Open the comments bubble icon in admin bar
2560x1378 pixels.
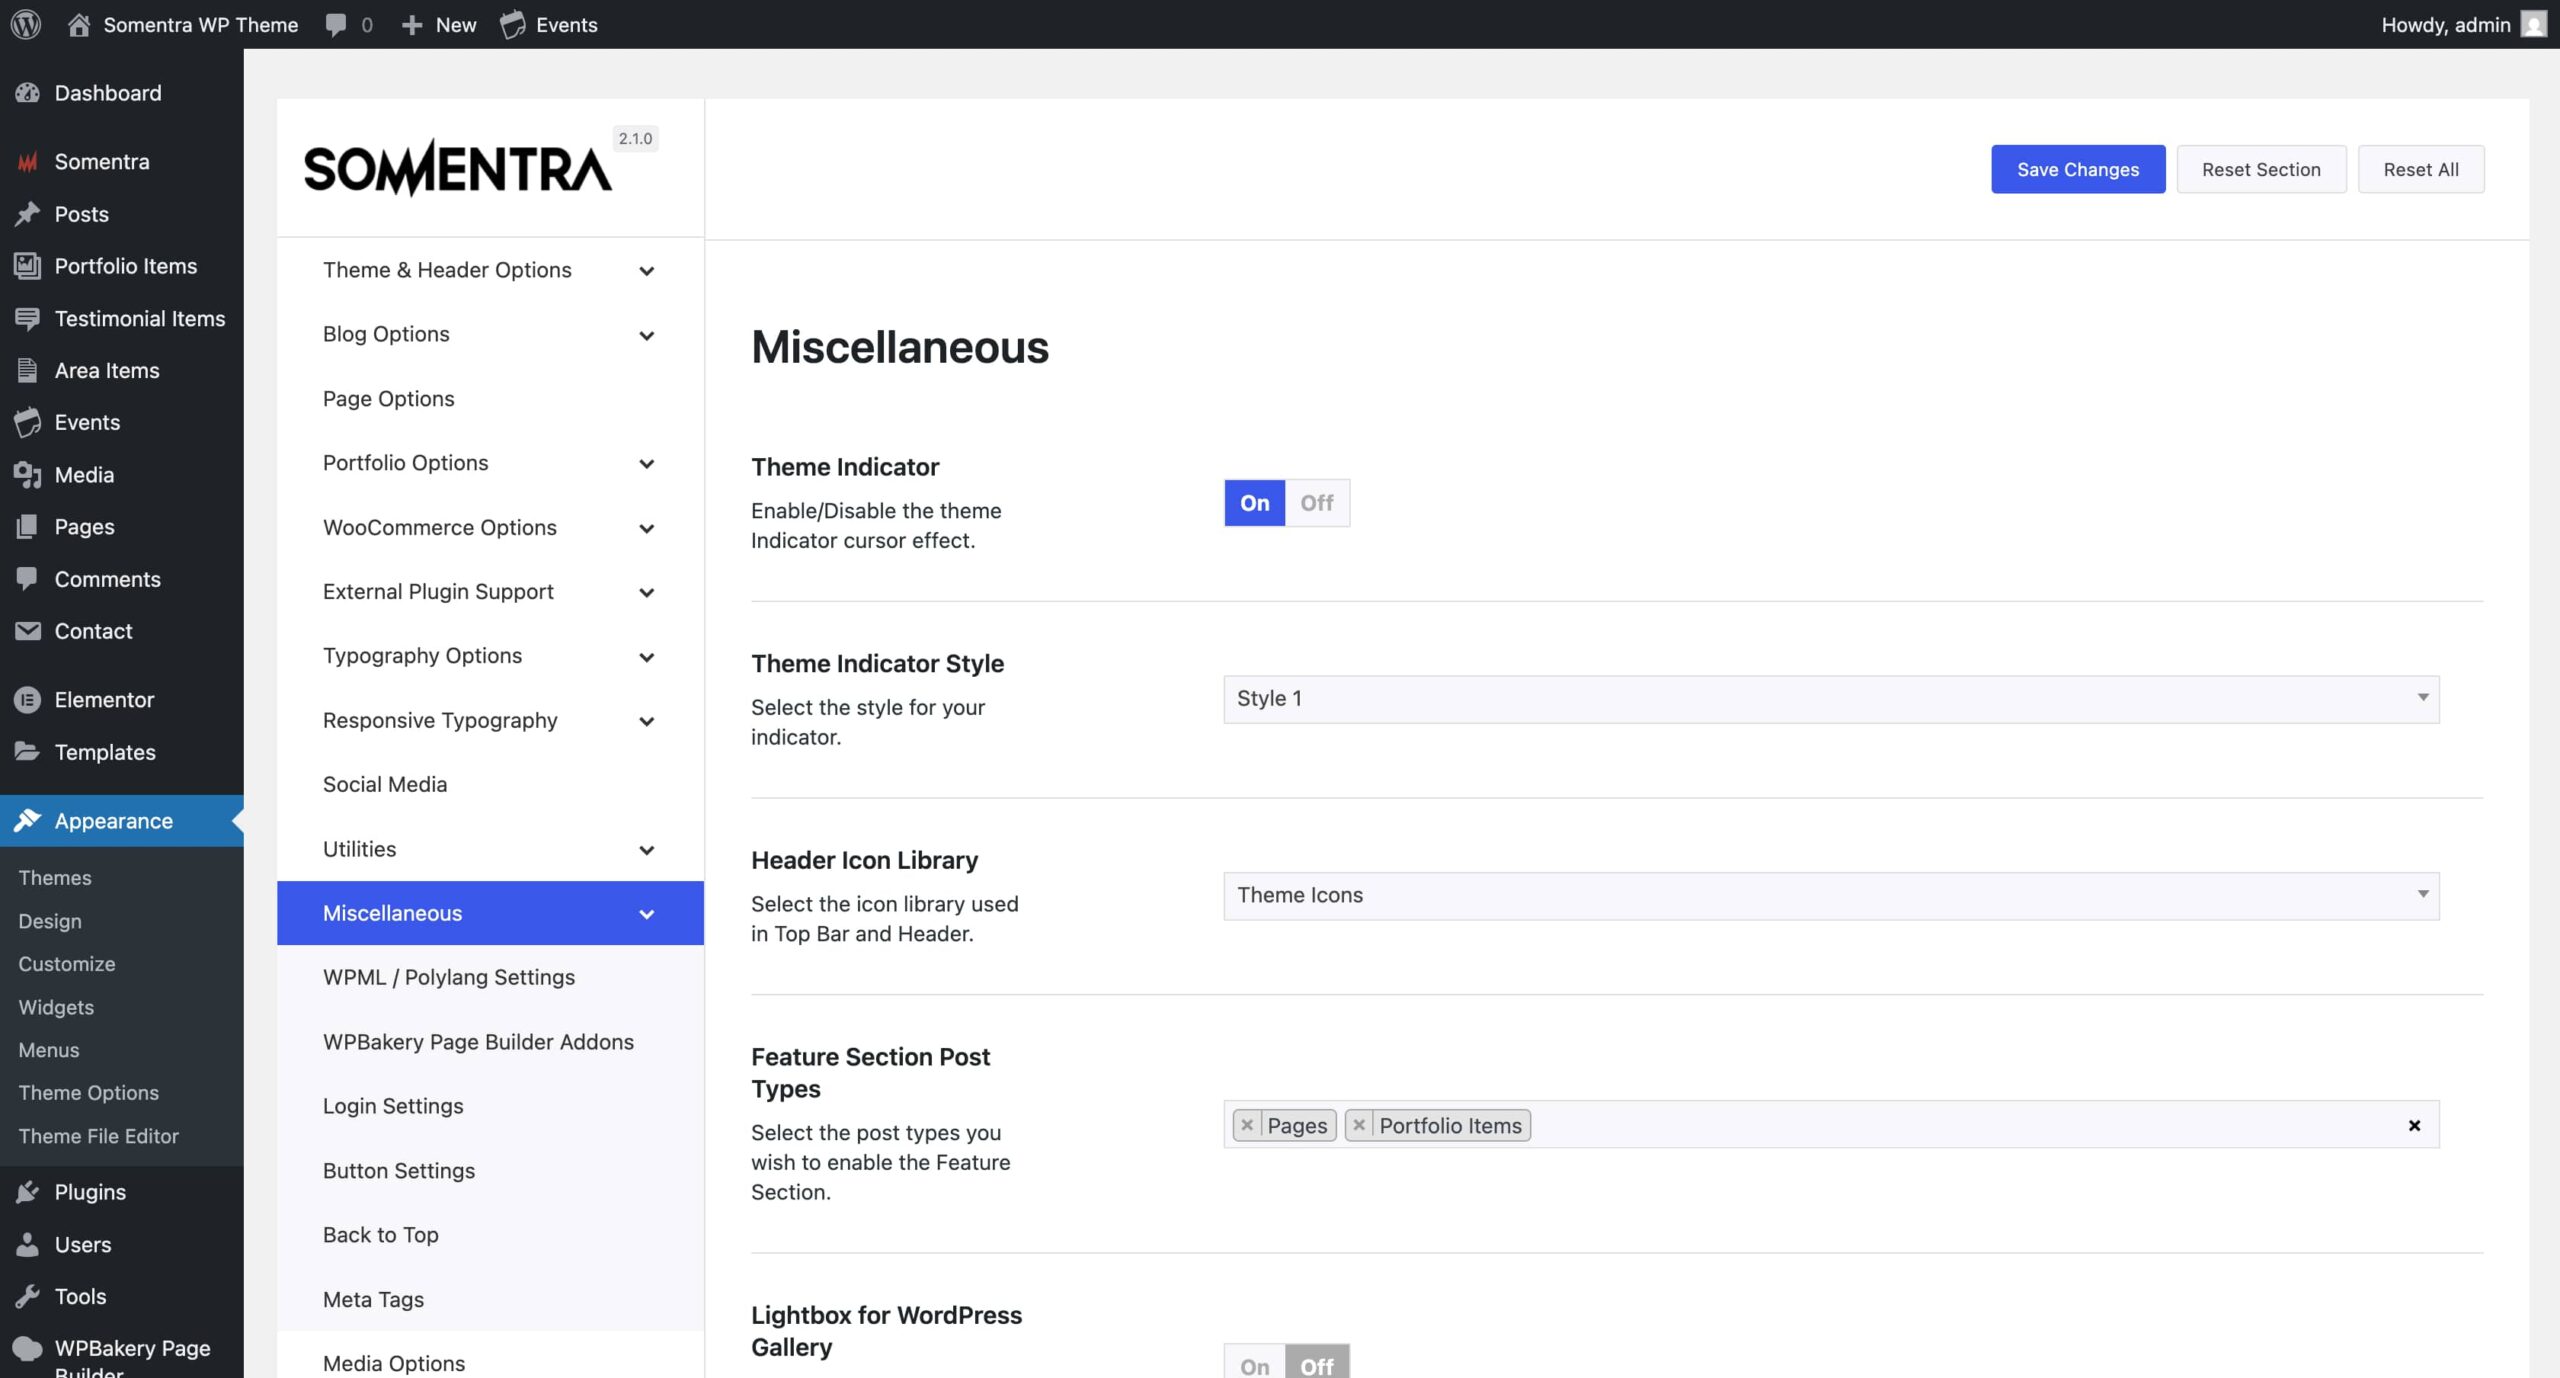tap(336, 25)
